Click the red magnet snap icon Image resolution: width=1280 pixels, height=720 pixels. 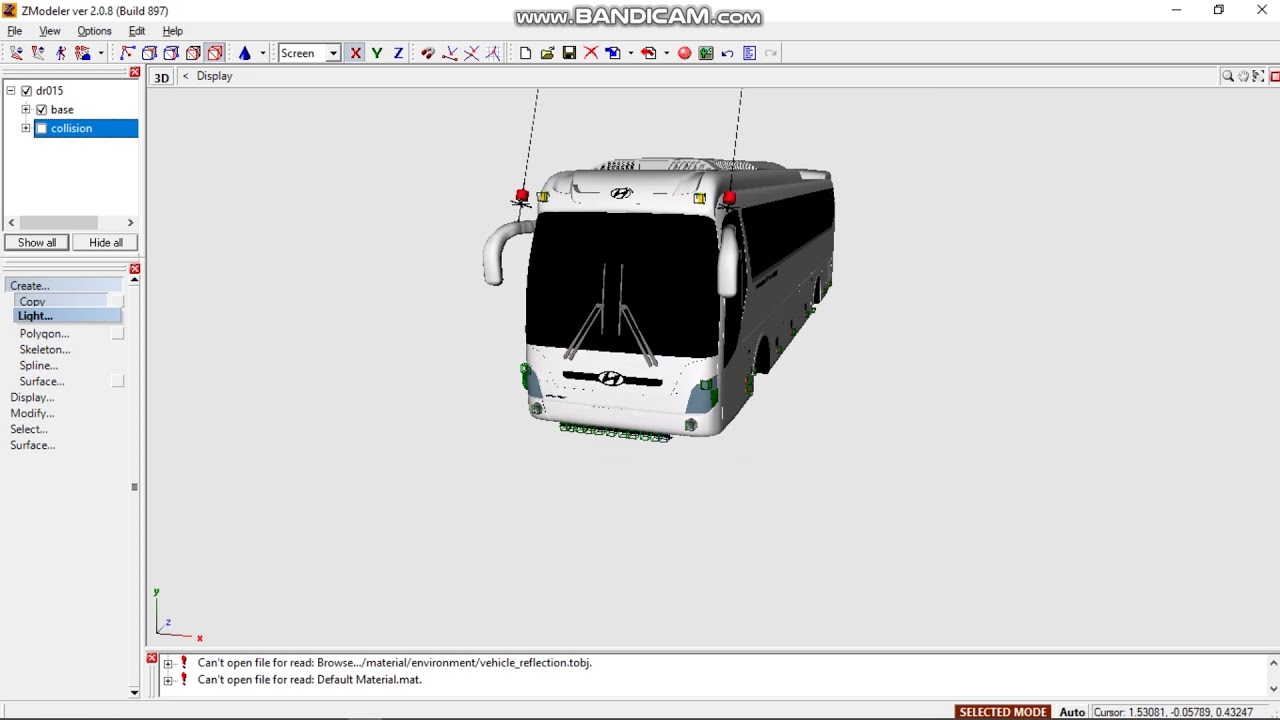tap(428, 53)
